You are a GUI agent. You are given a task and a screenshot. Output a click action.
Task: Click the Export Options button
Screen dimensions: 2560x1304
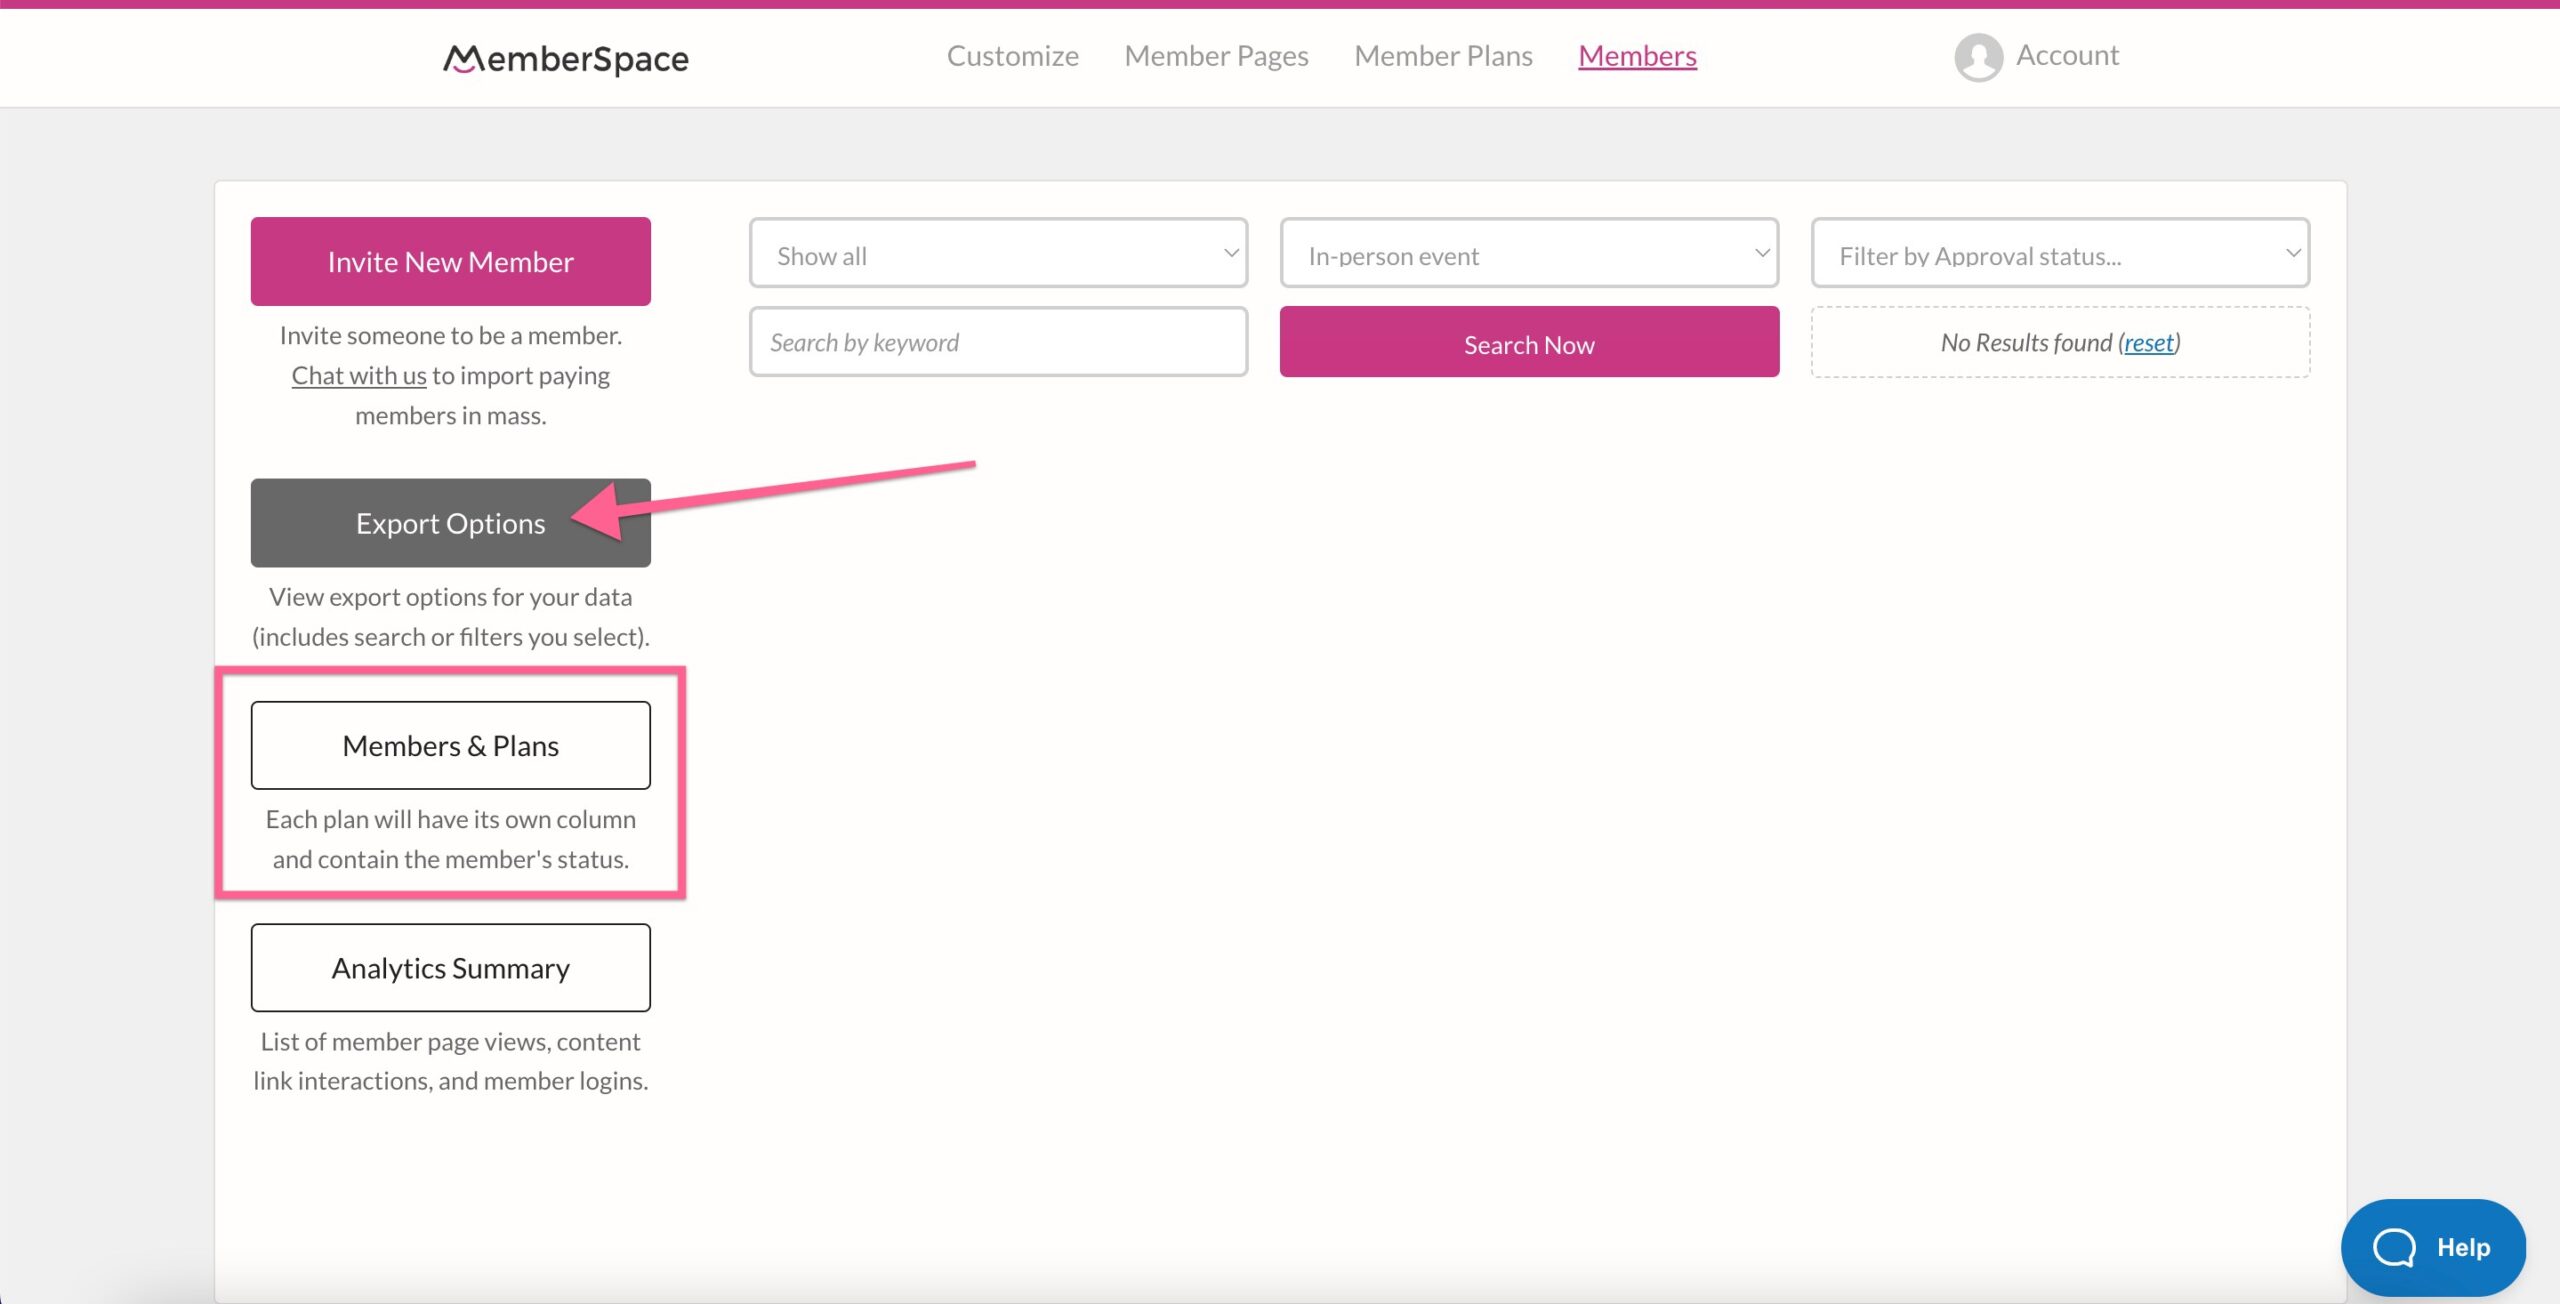[450, 523]
